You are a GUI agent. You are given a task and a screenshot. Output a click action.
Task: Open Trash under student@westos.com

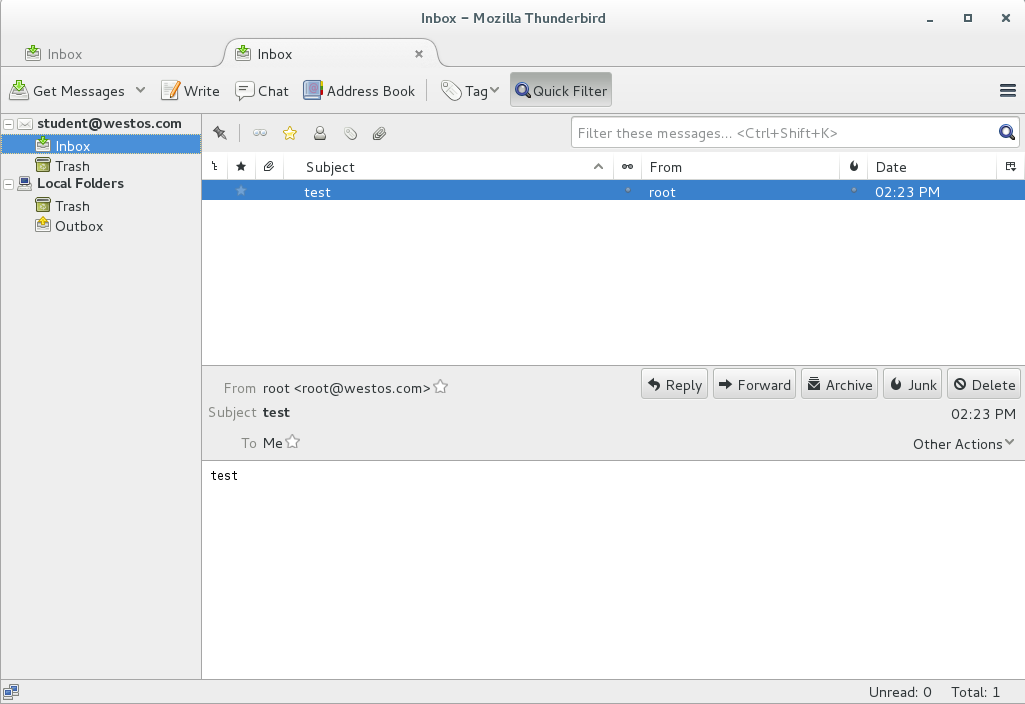pos(72,166)
